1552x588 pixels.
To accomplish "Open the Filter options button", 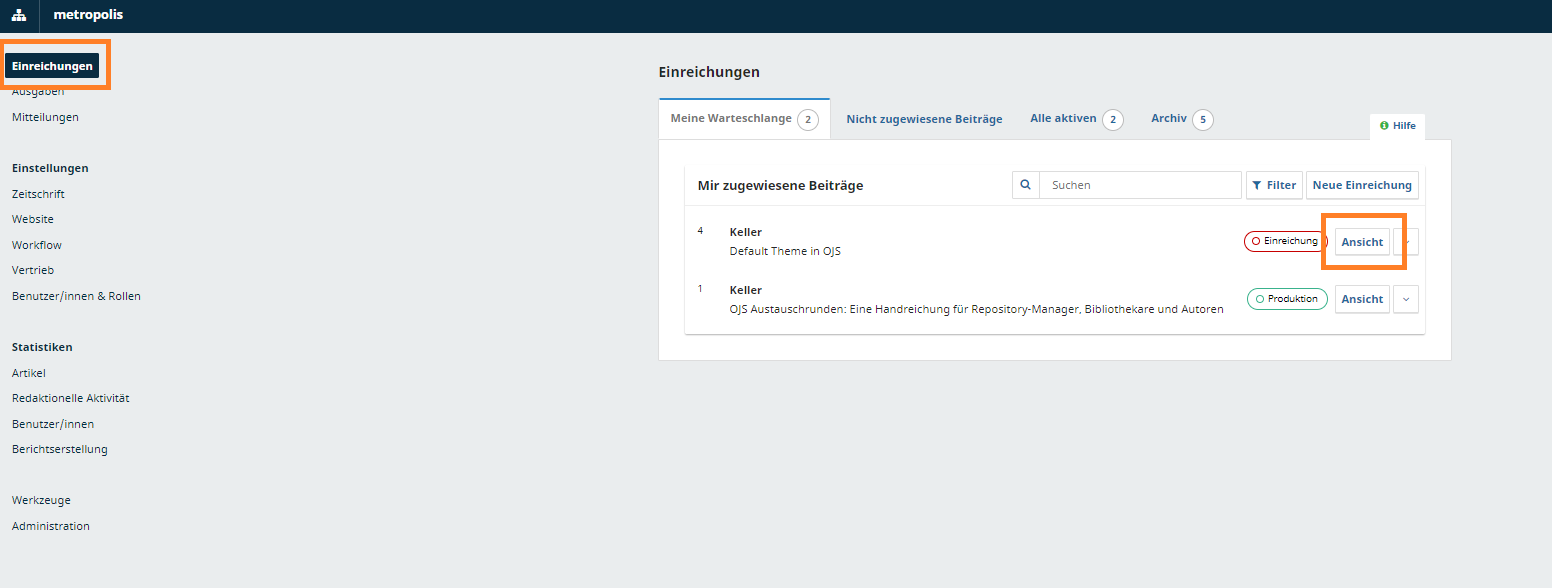I will coord(1274,185).
